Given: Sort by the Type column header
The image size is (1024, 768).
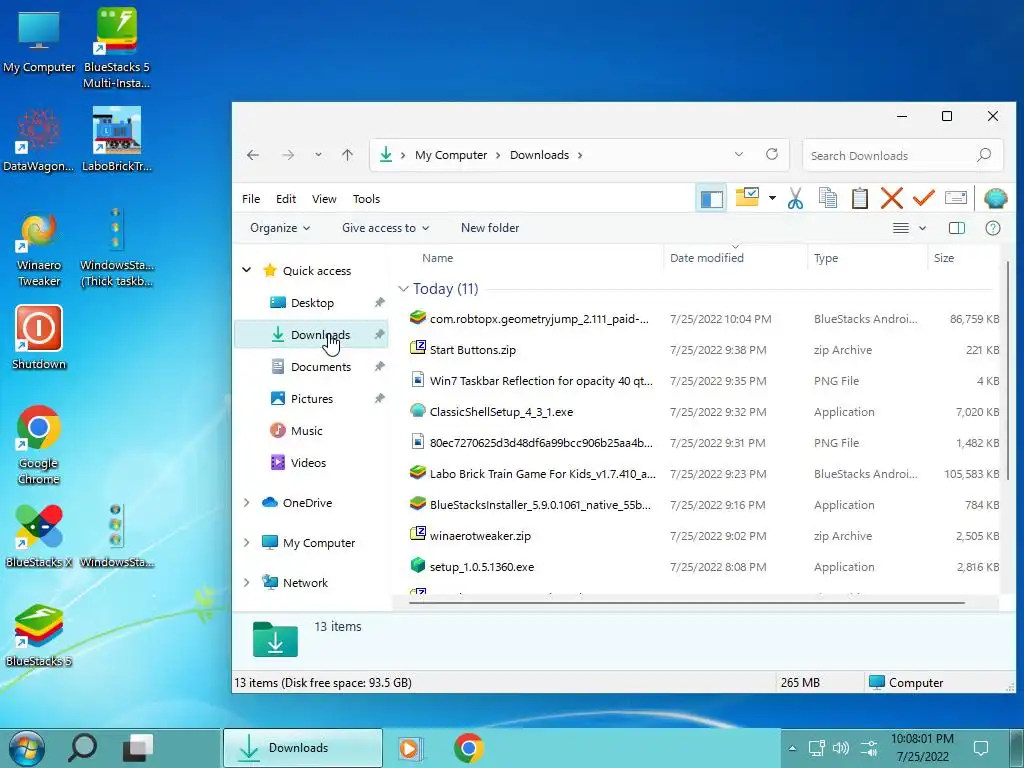Looking at the screenshot, I should [x=825, y=258].
